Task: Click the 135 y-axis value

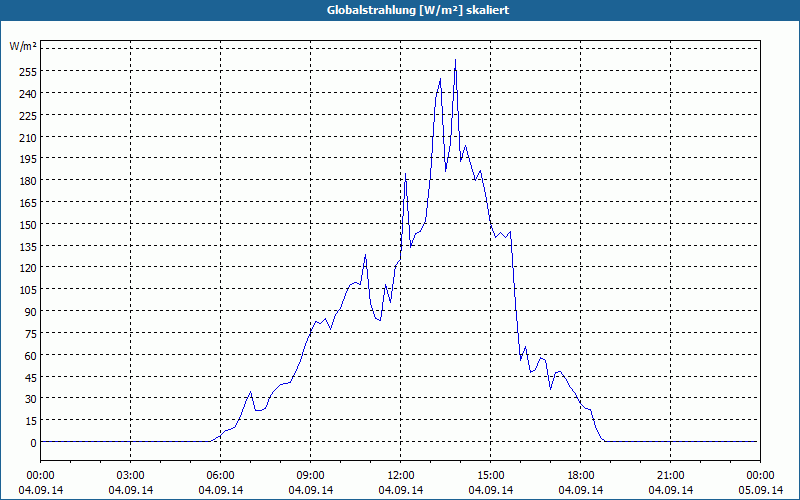Action: pos(27,247)
